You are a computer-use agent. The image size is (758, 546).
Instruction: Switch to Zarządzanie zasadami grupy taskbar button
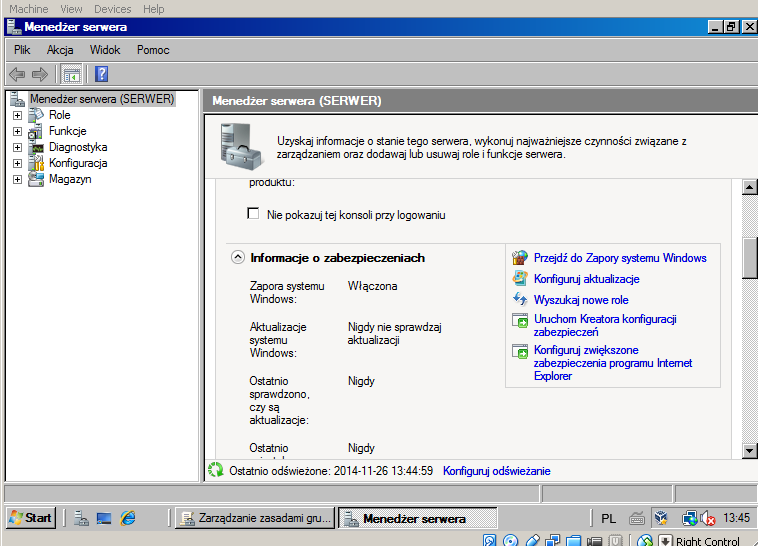[255, 518]
